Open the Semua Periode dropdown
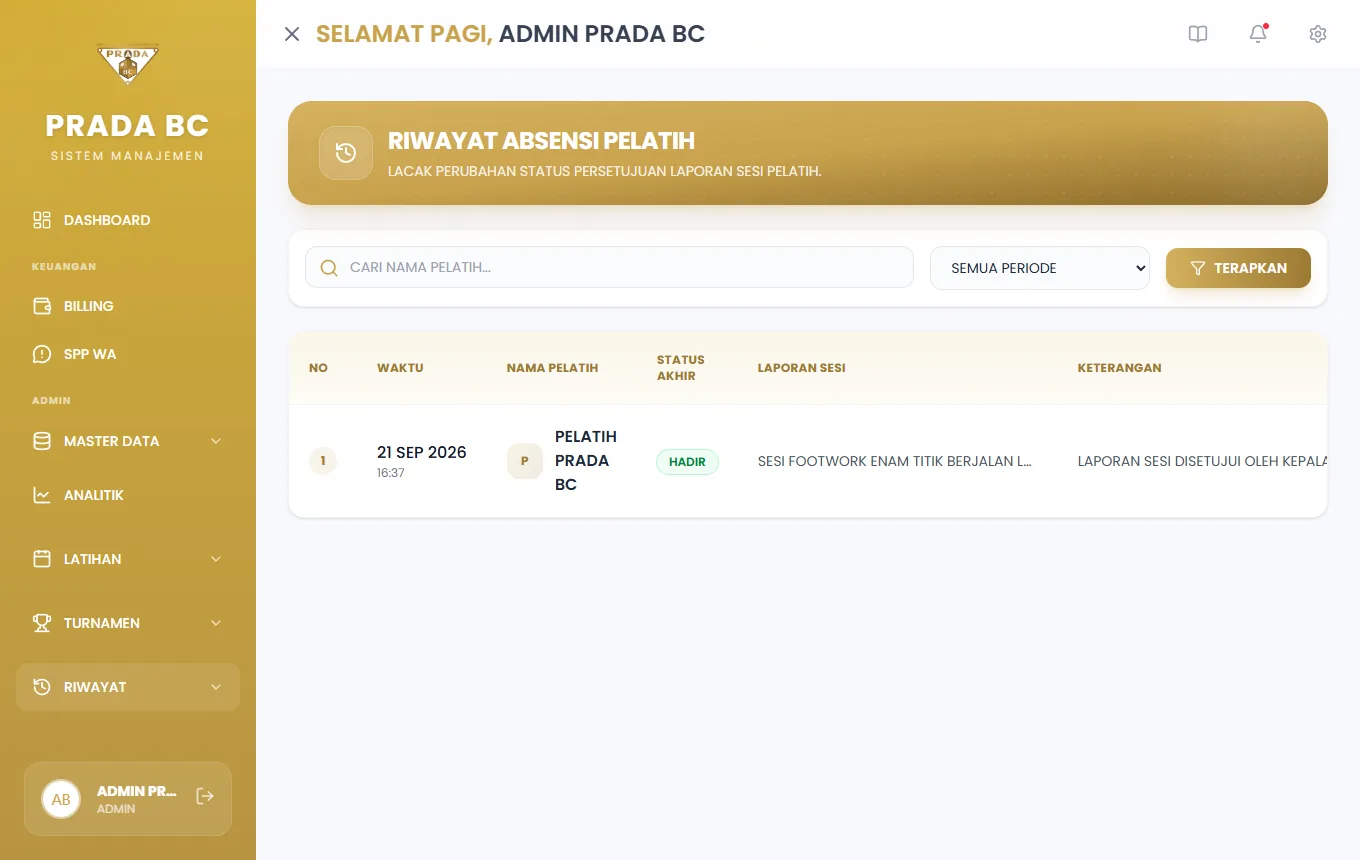 click(x=1040, y=268)
